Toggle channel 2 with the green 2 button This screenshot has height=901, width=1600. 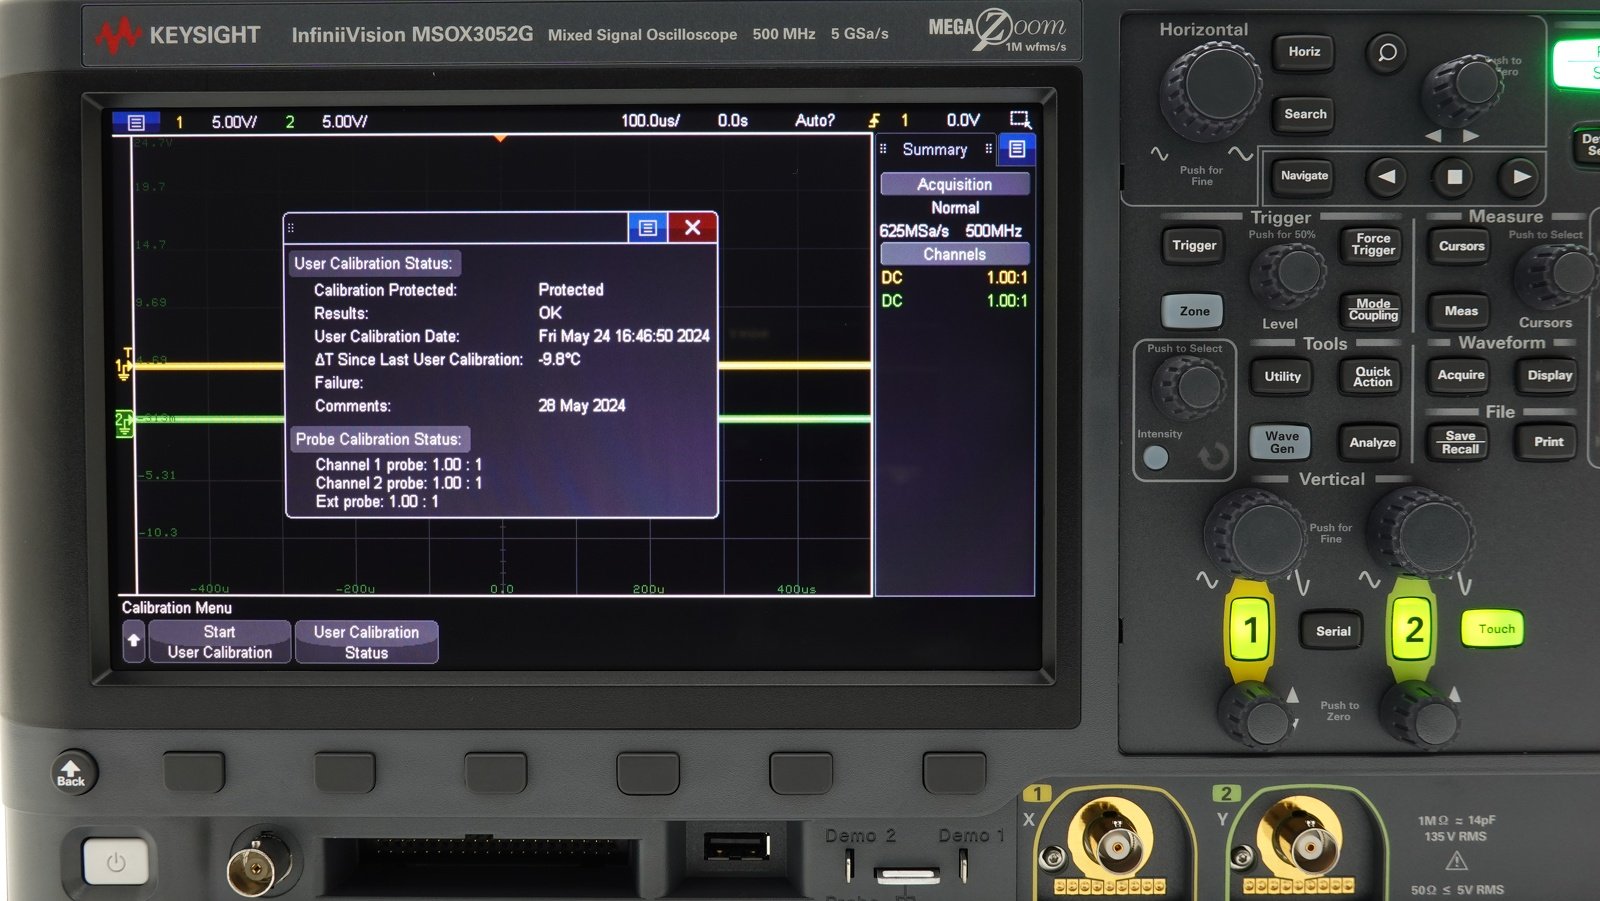click(x=1413, y=631)
